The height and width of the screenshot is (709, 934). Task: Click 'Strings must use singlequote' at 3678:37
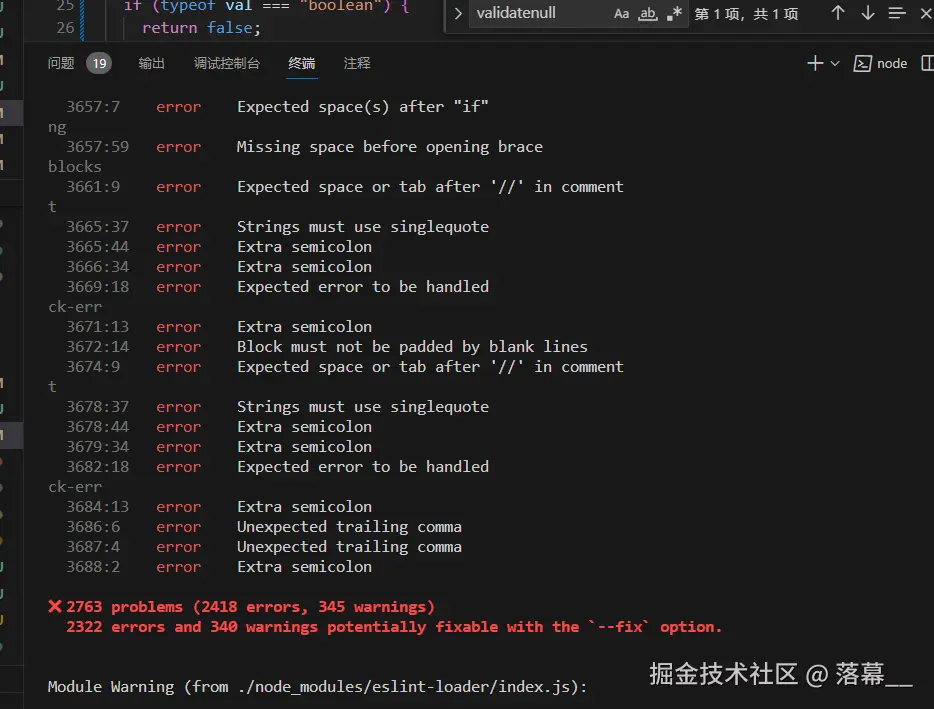tap(363, 406)
